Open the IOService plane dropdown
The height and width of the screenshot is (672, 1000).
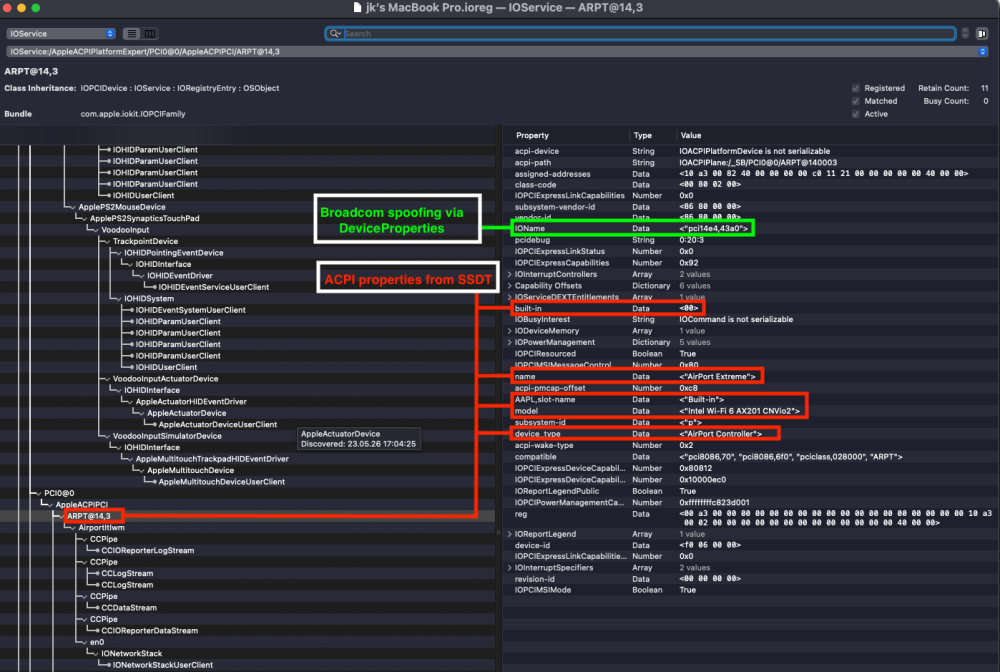pos(61,34)
